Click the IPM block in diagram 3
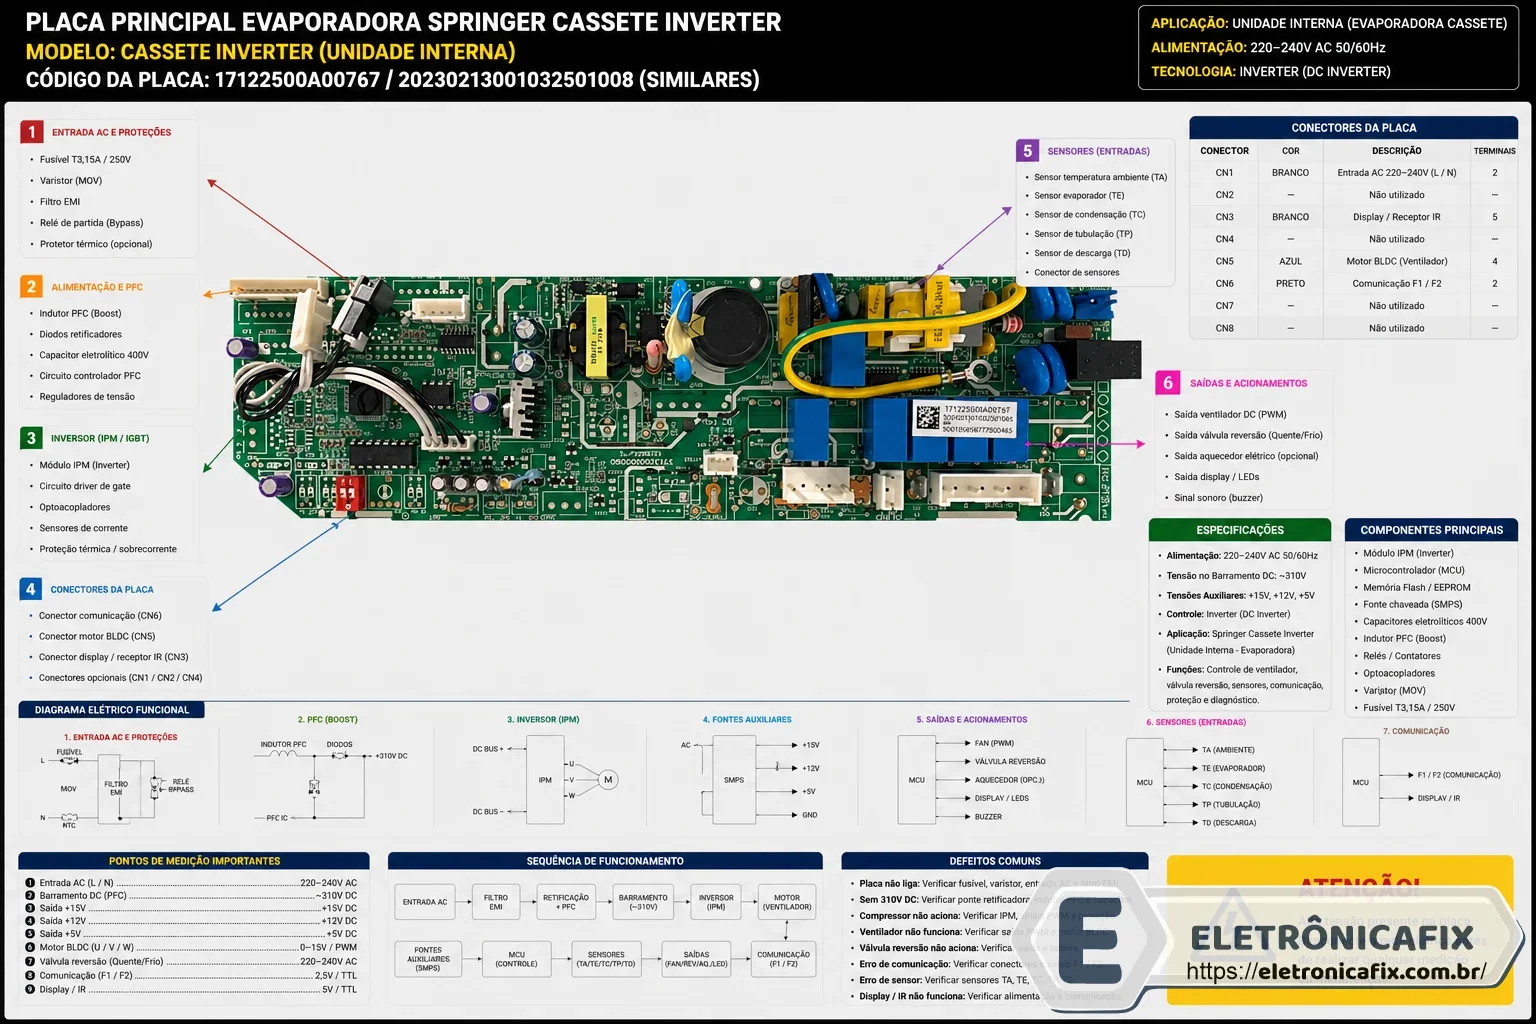The image size is (1536, 1024). click(x=545, y=780)
